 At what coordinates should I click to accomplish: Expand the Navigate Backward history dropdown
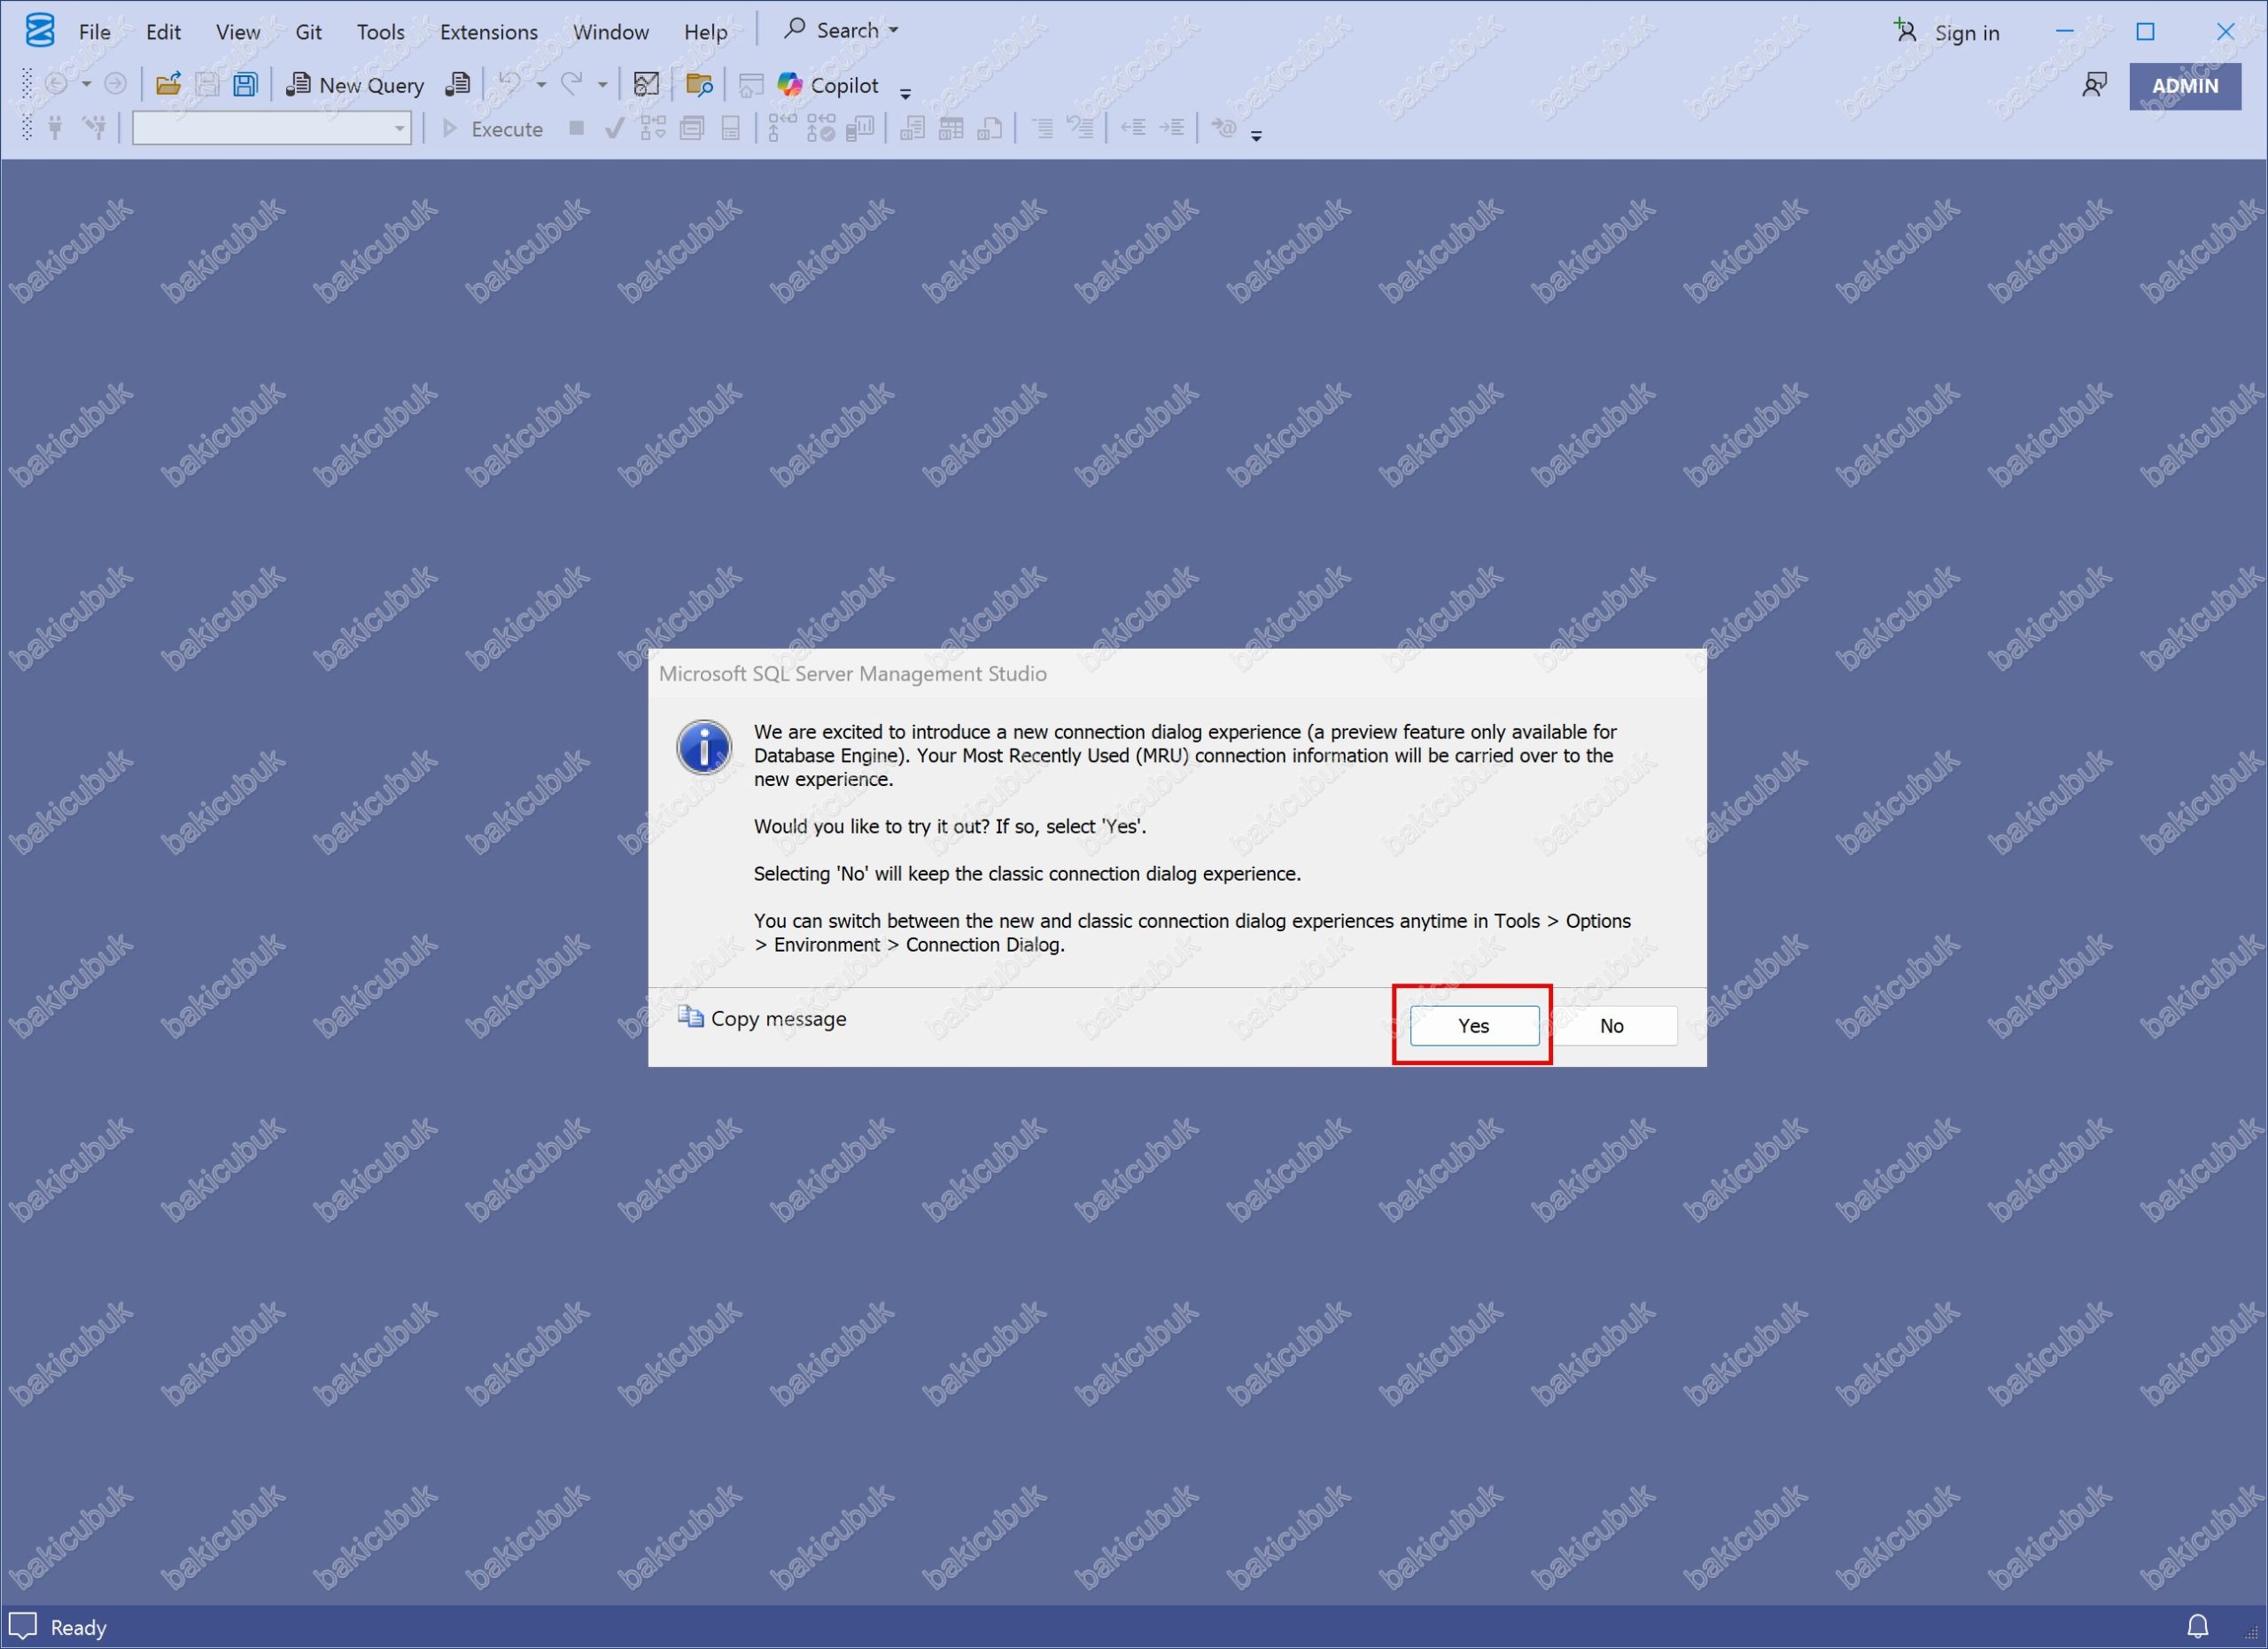87,84
